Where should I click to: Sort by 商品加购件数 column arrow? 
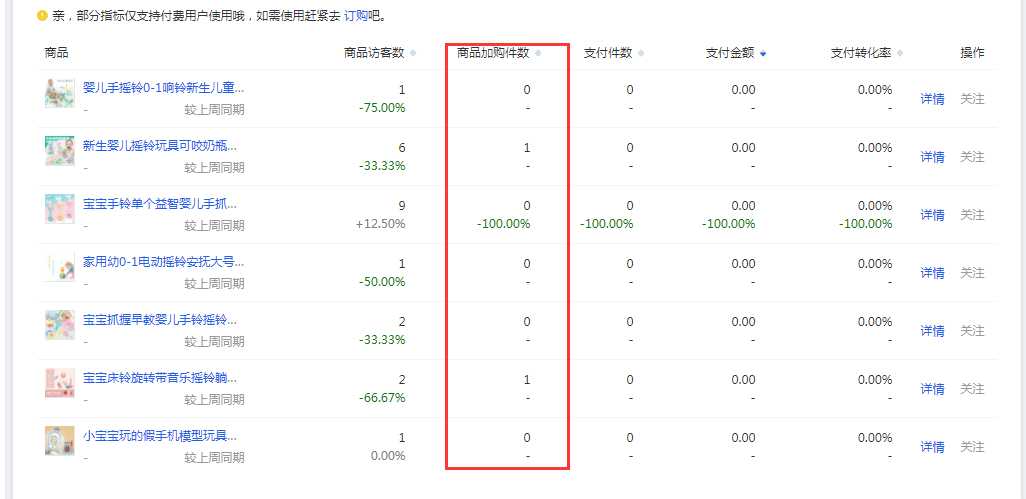538,54
